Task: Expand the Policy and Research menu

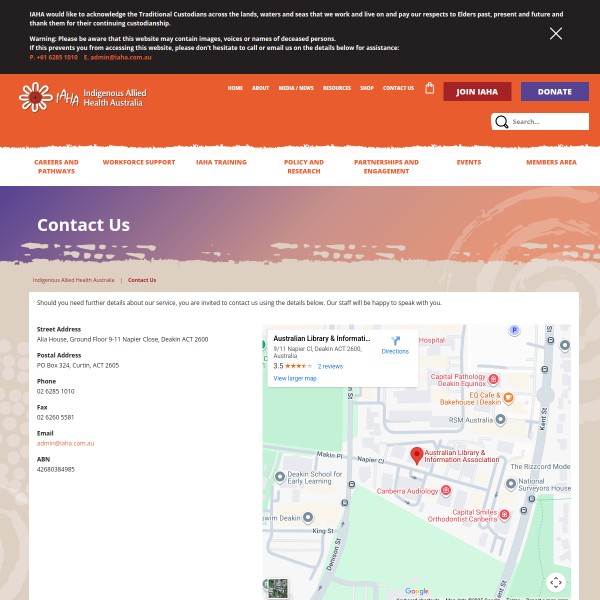Action: point(303,166)
